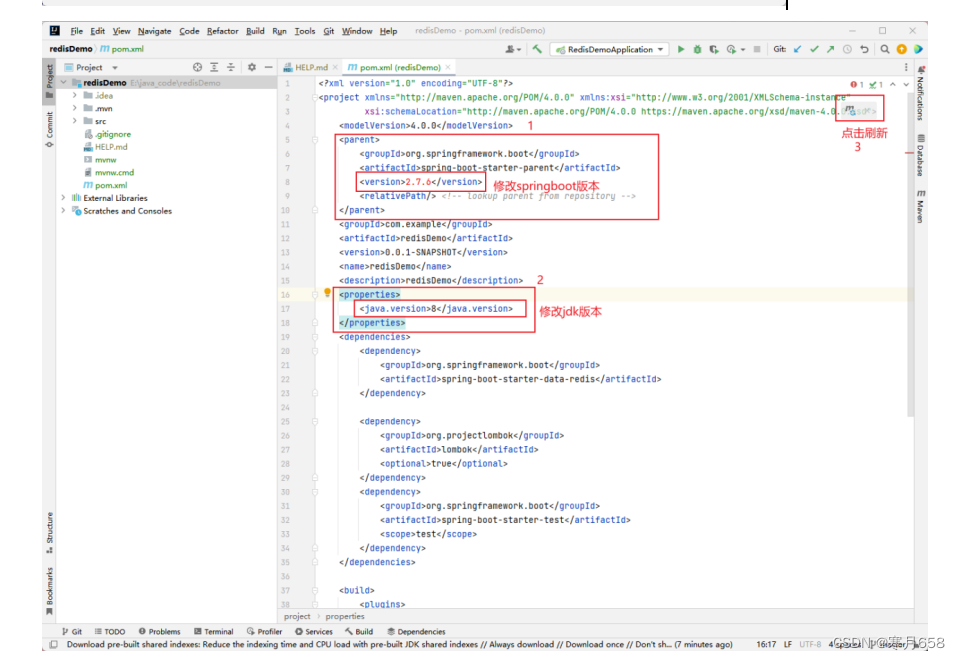
Task: Update project with Git blue arrow
Action: coord(797,49)
